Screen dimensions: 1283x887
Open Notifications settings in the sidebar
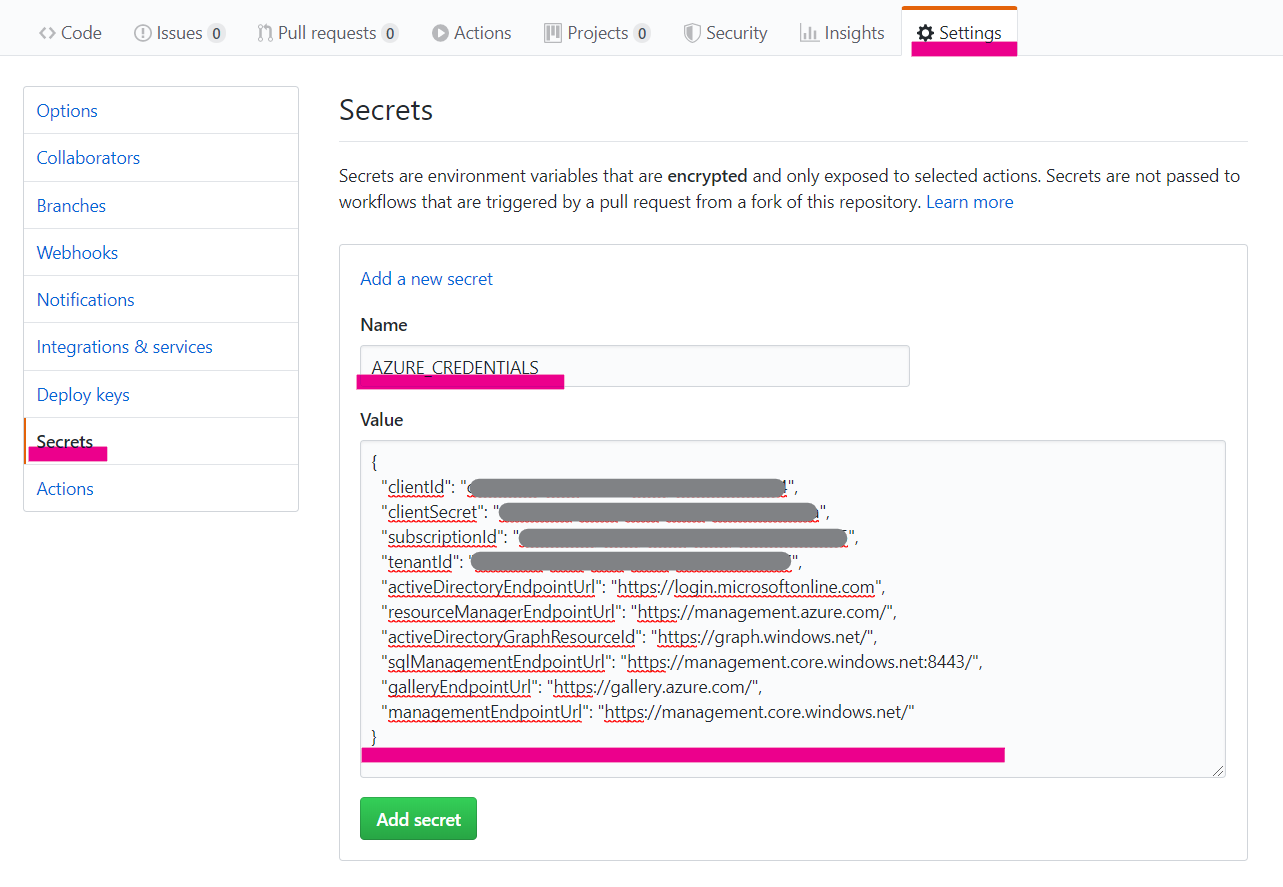pyautogui.click(x=85, y=300)
